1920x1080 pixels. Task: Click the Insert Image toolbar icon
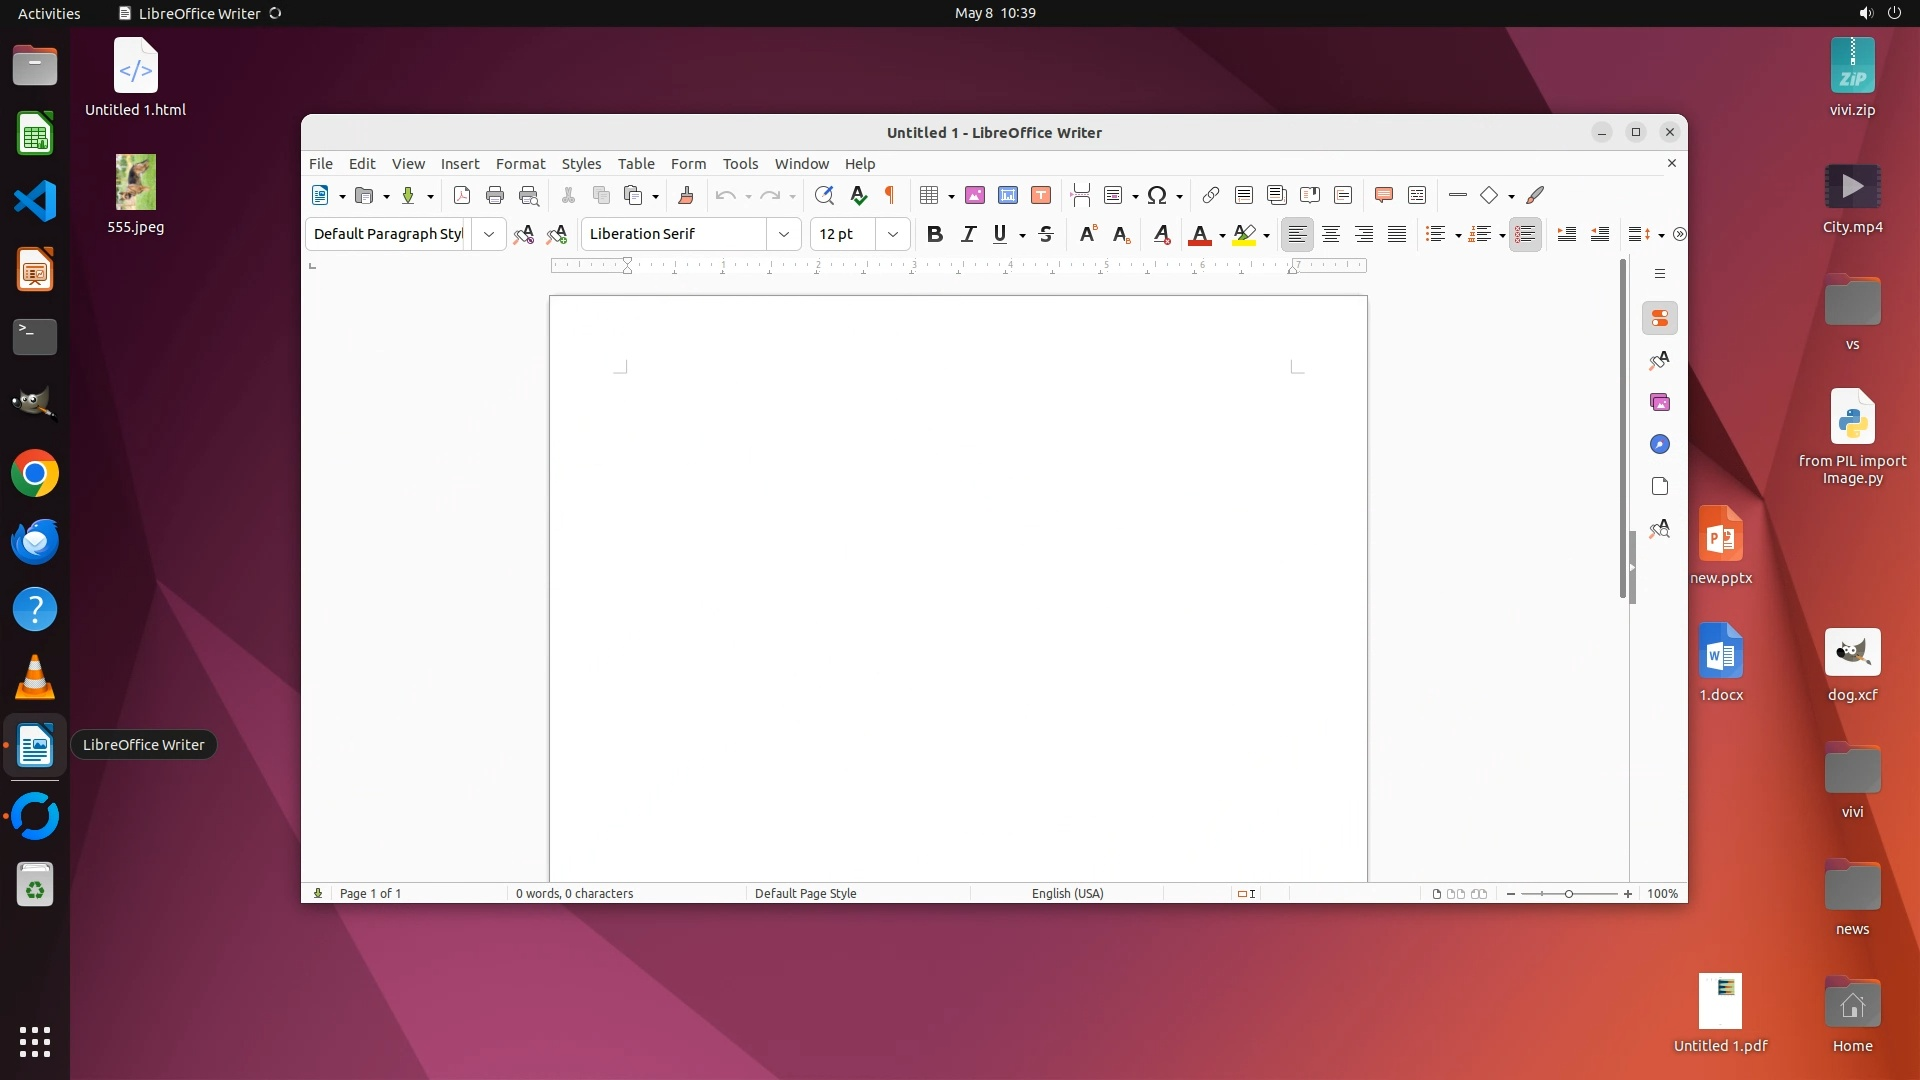[x=974, y=195]
